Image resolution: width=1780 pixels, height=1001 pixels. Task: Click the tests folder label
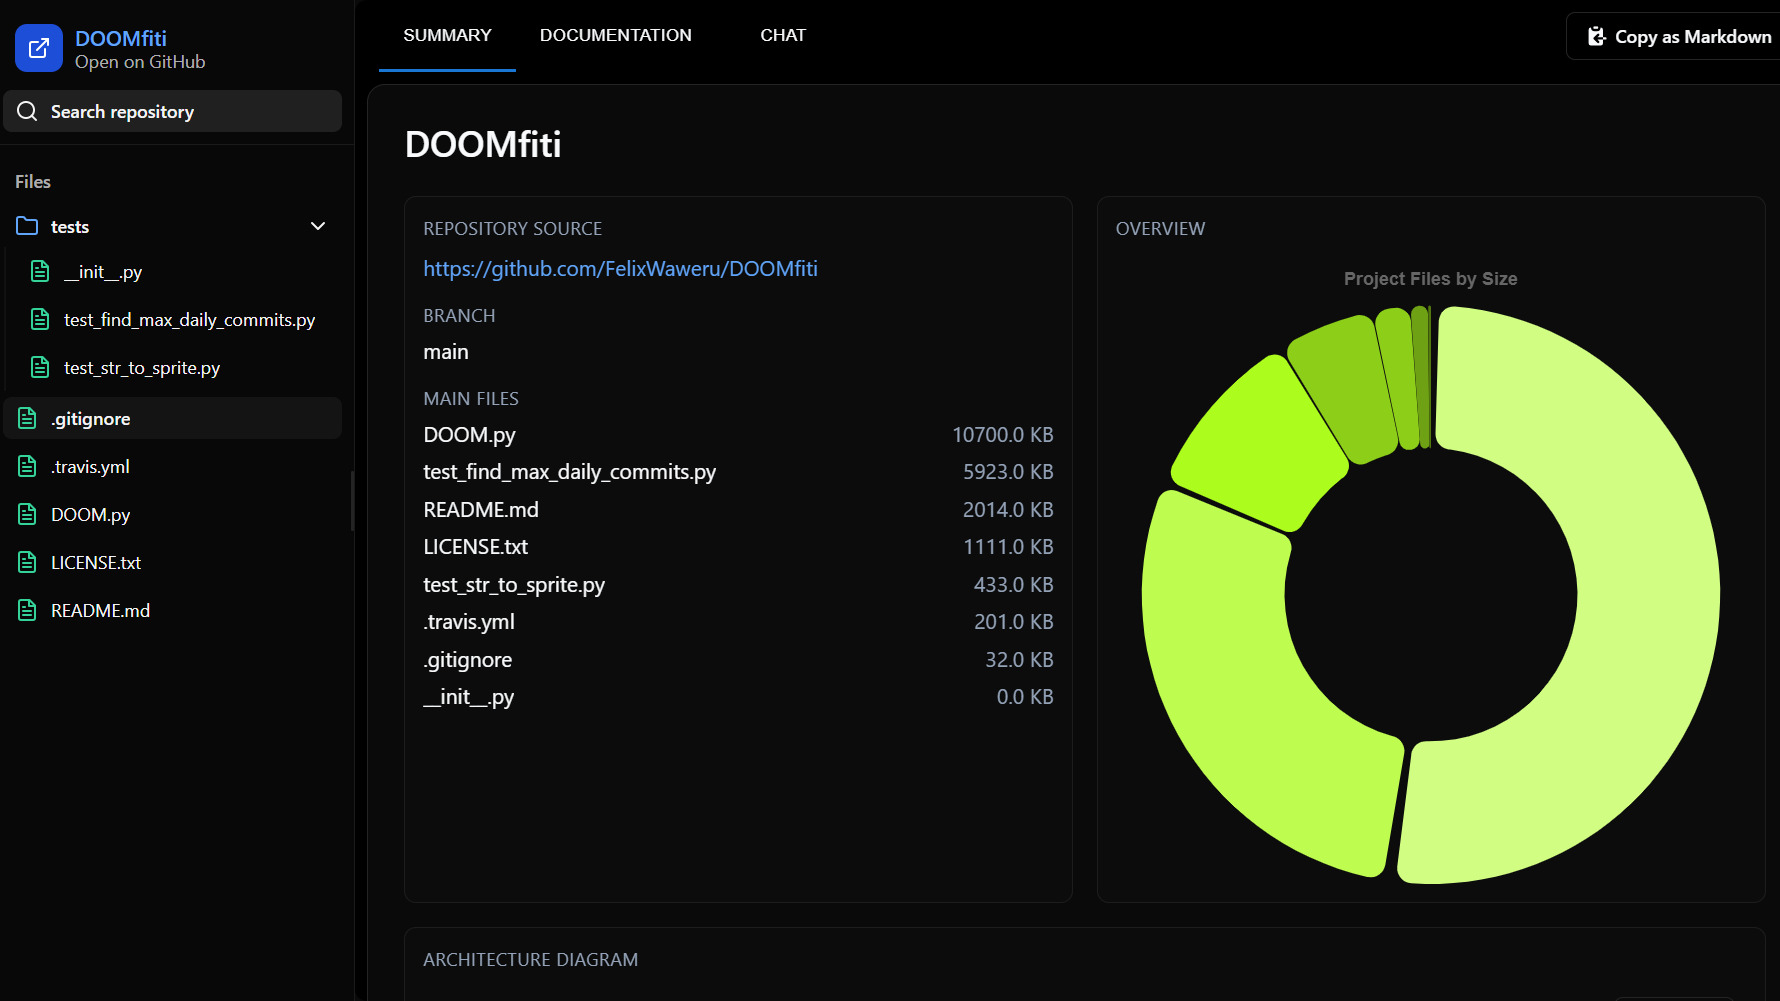[70, 226]
